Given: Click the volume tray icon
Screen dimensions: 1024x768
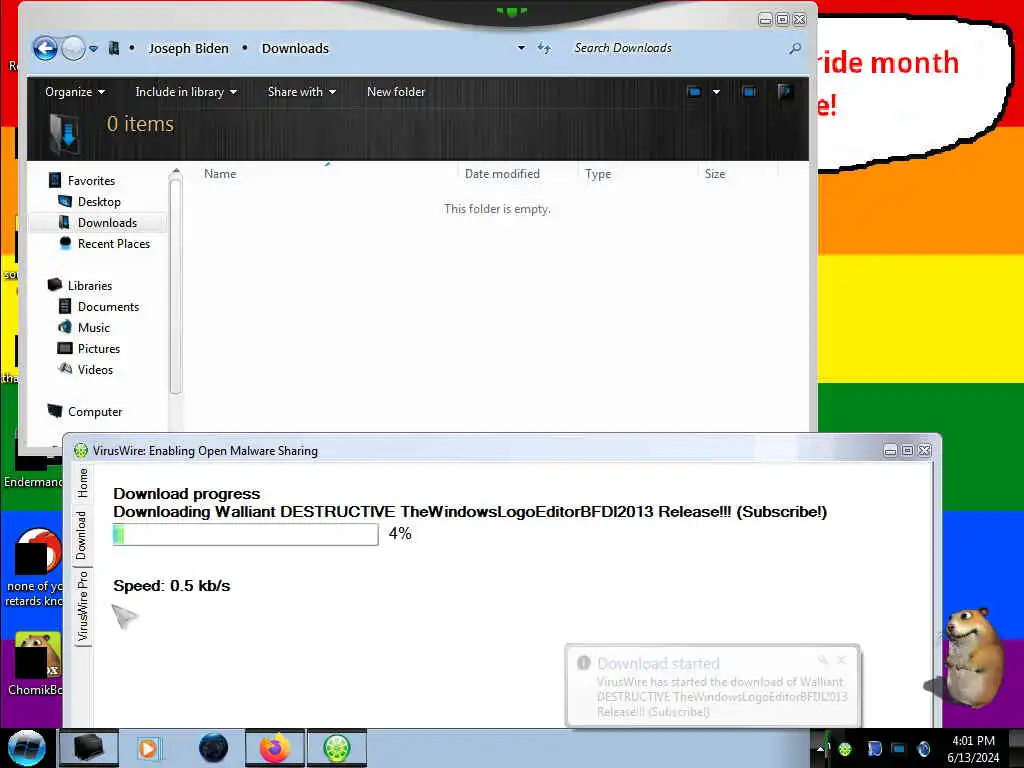Looking at the screenshot, I should pos(923,749).
